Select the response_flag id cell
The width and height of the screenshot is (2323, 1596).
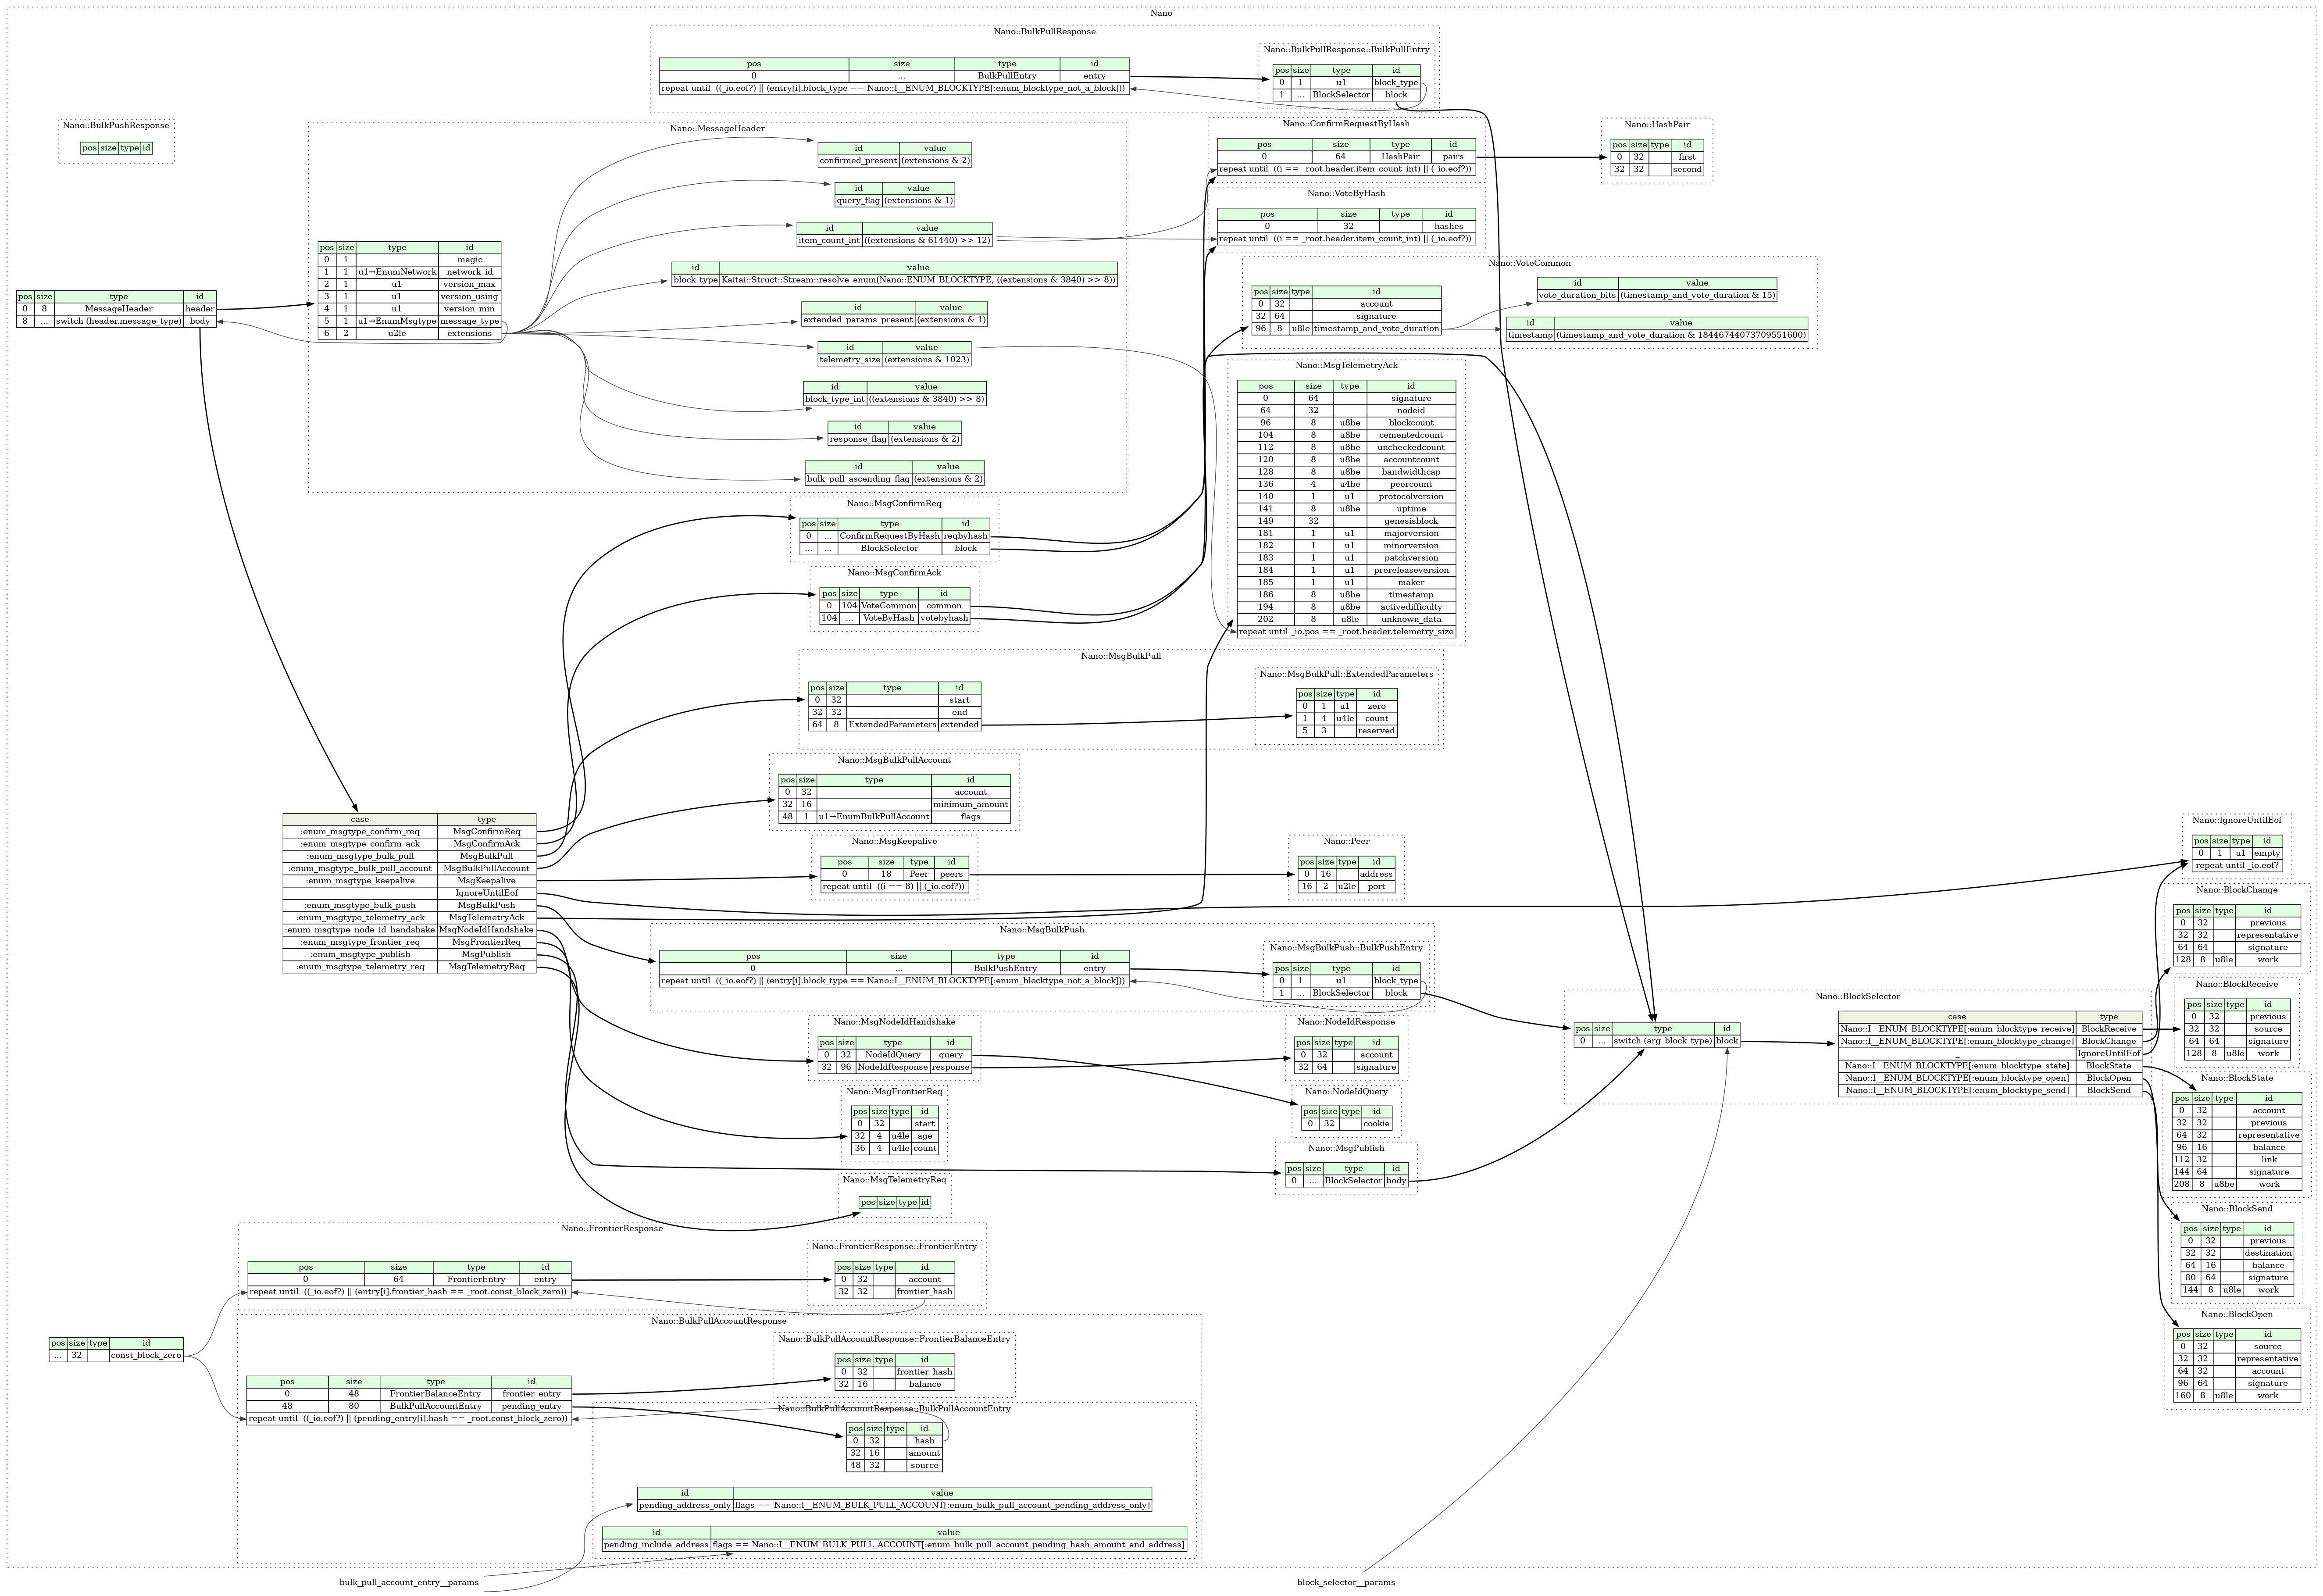tap(858, 439)
